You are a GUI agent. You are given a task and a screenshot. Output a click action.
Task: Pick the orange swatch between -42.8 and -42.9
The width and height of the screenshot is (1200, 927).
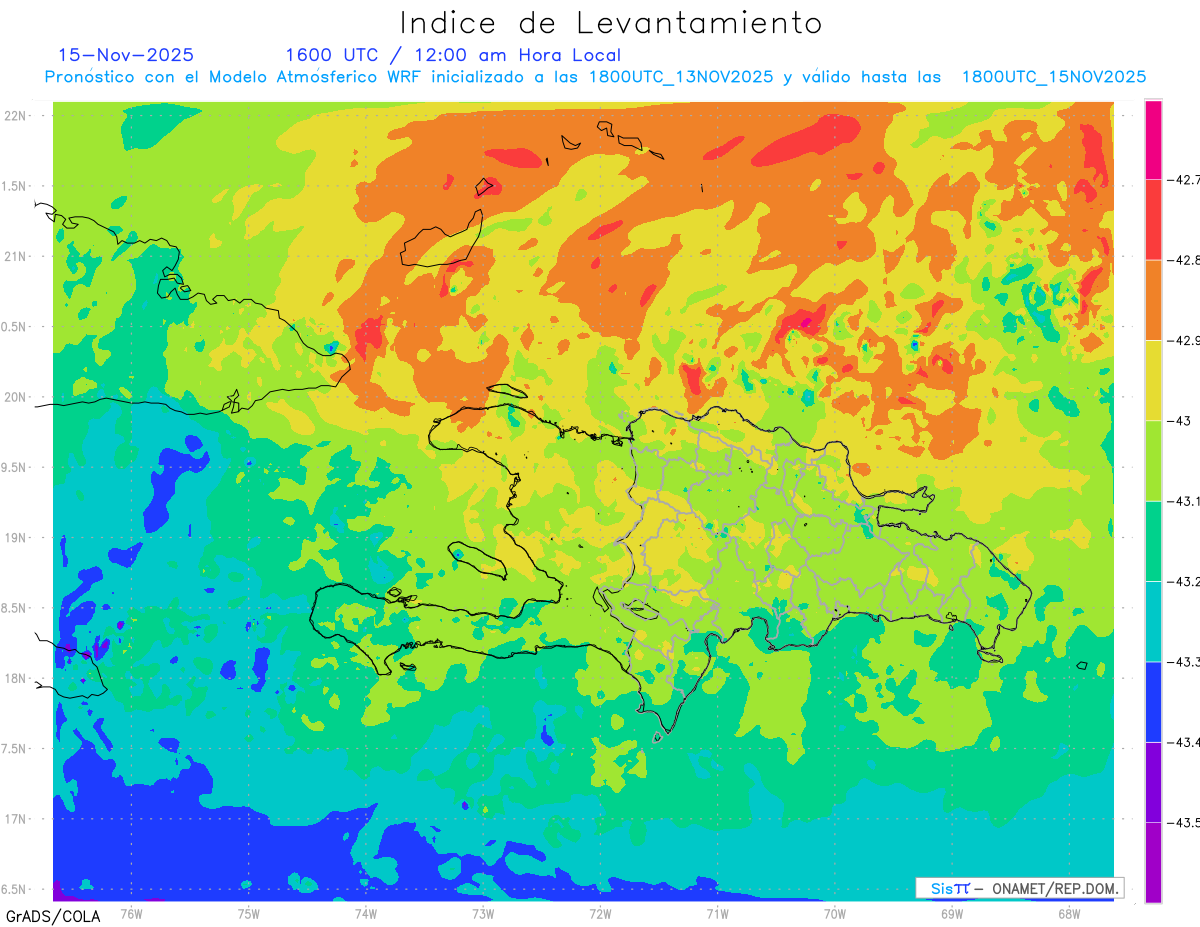pyautogui.click(x=1153, y=300)
